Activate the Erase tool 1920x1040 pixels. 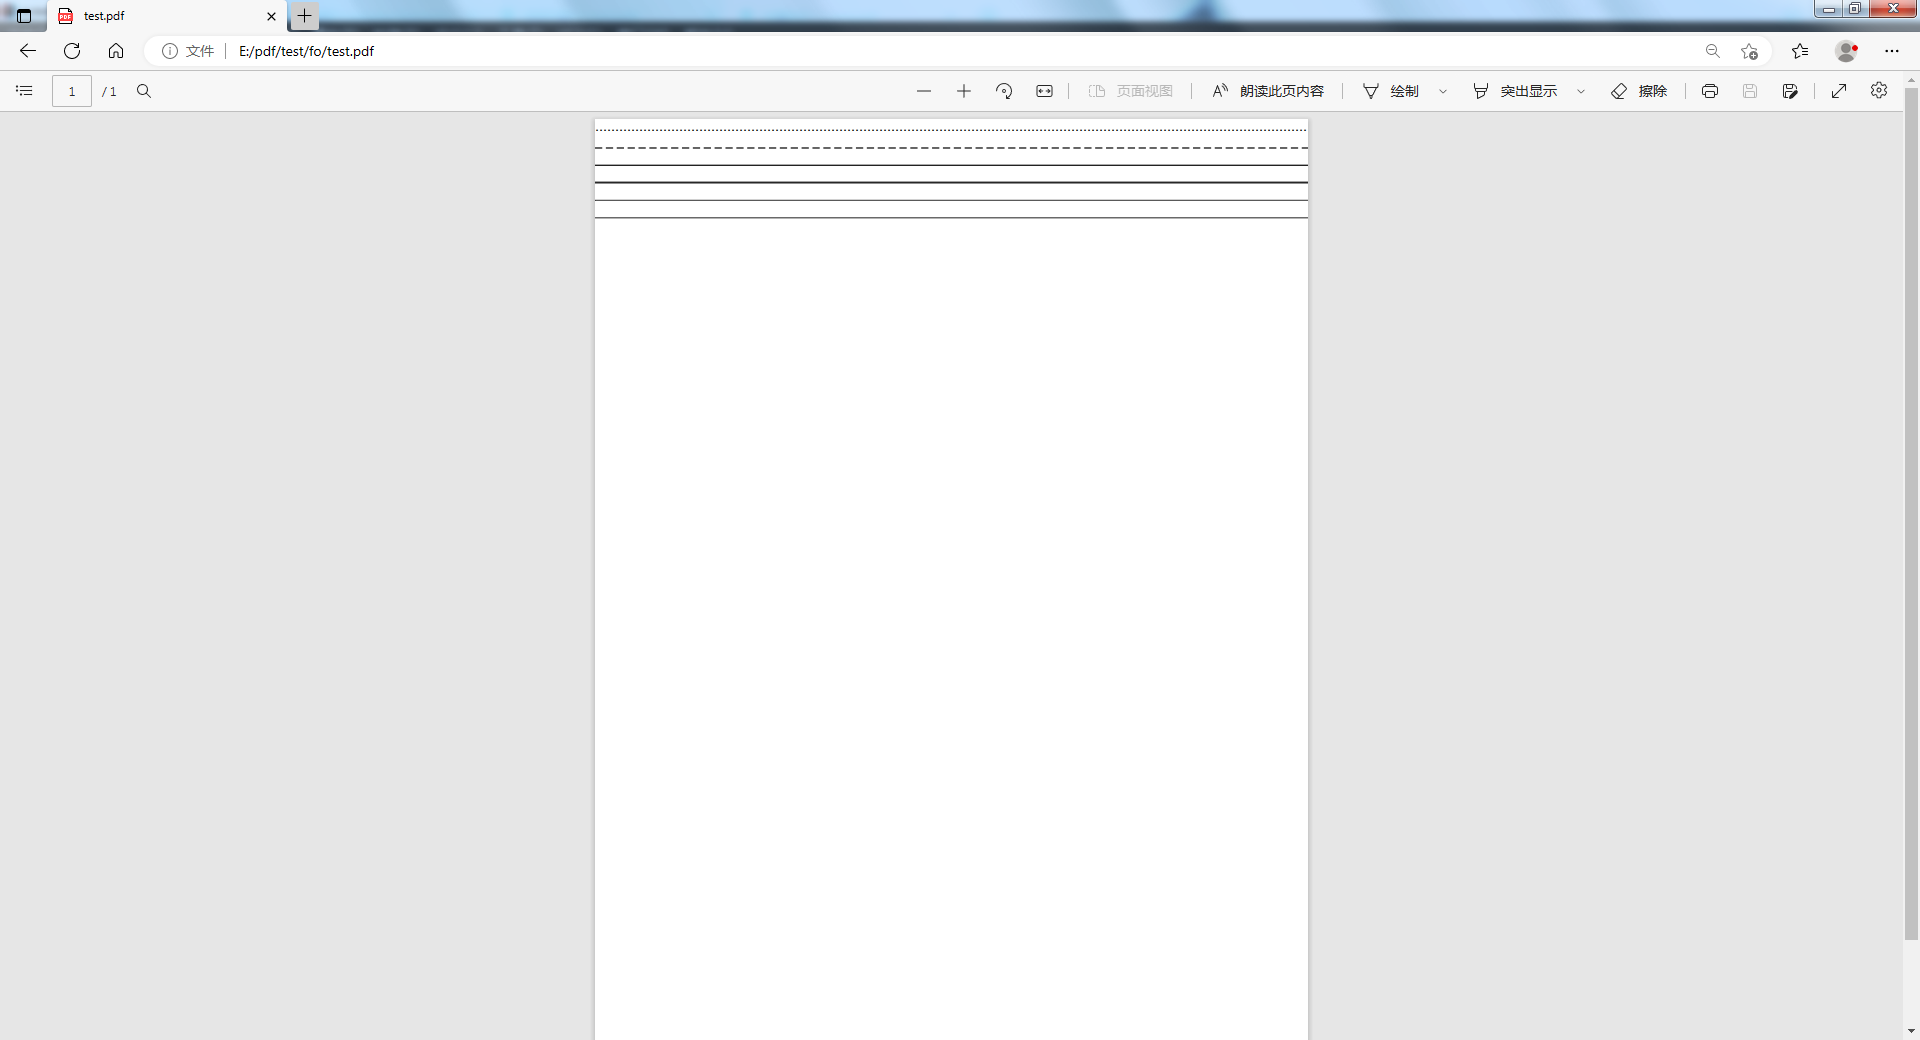1639,91
